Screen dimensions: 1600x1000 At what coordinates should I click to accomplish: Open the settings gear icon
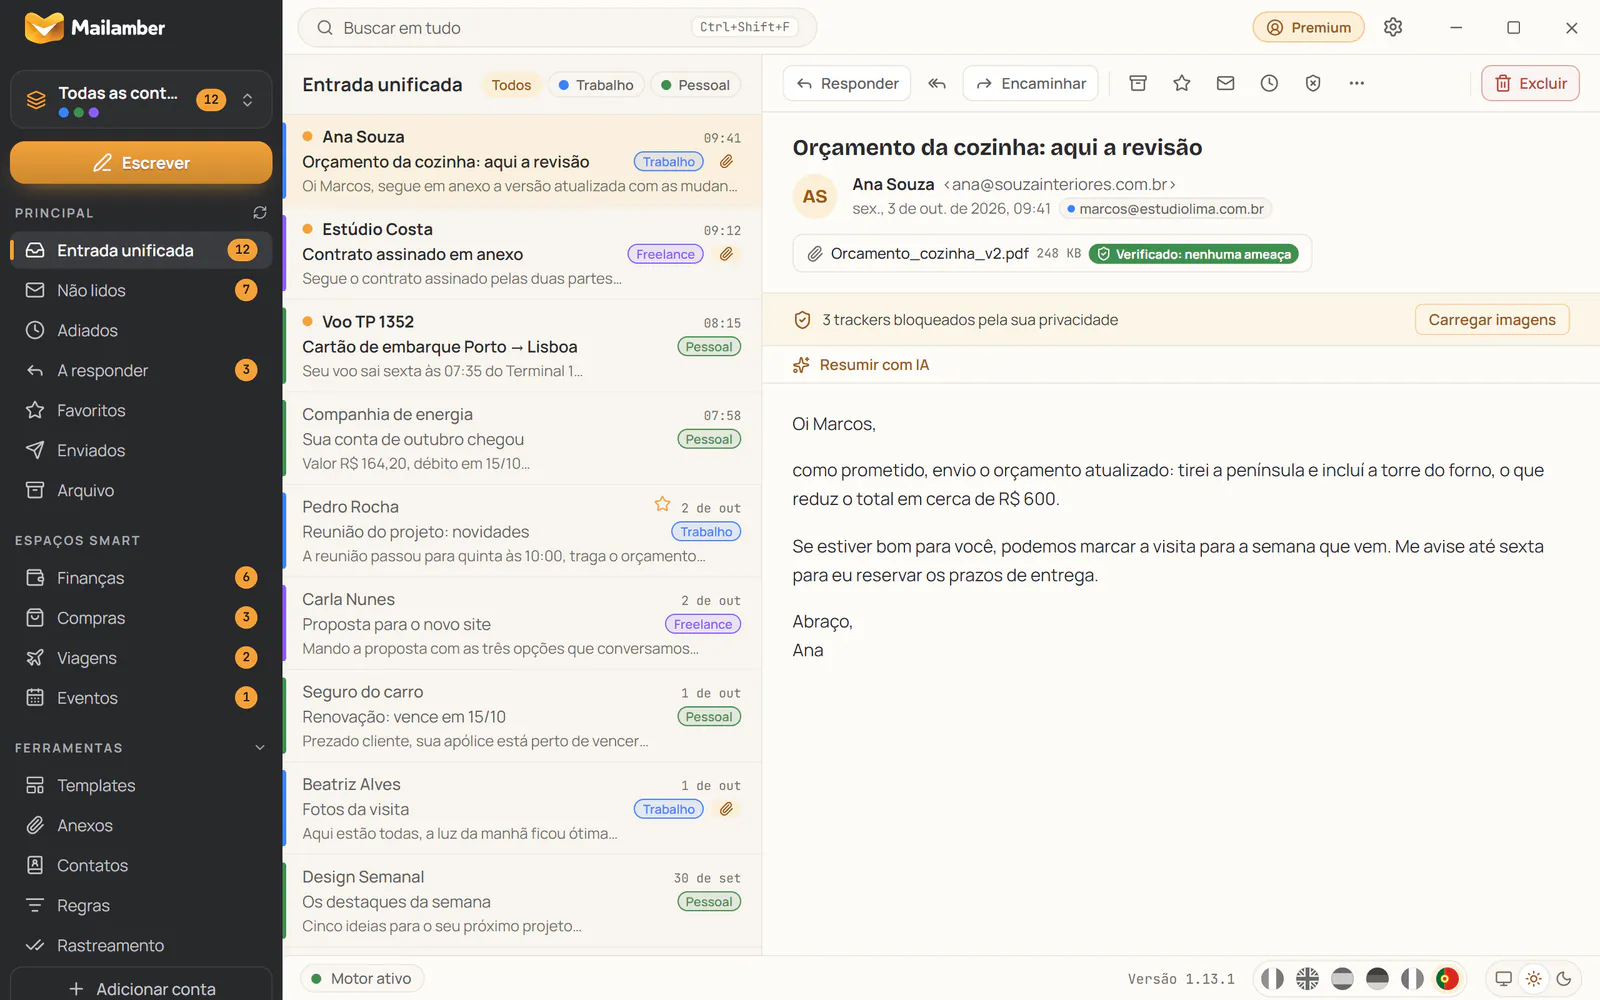point(1393,27)
